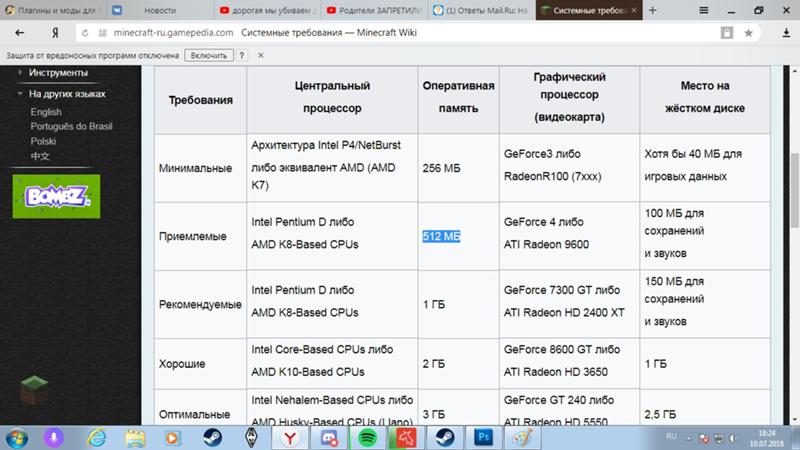The image size is (800, 450).
Task: Click the highlighted 512 МБ cell
Action: tap(441, 236)
